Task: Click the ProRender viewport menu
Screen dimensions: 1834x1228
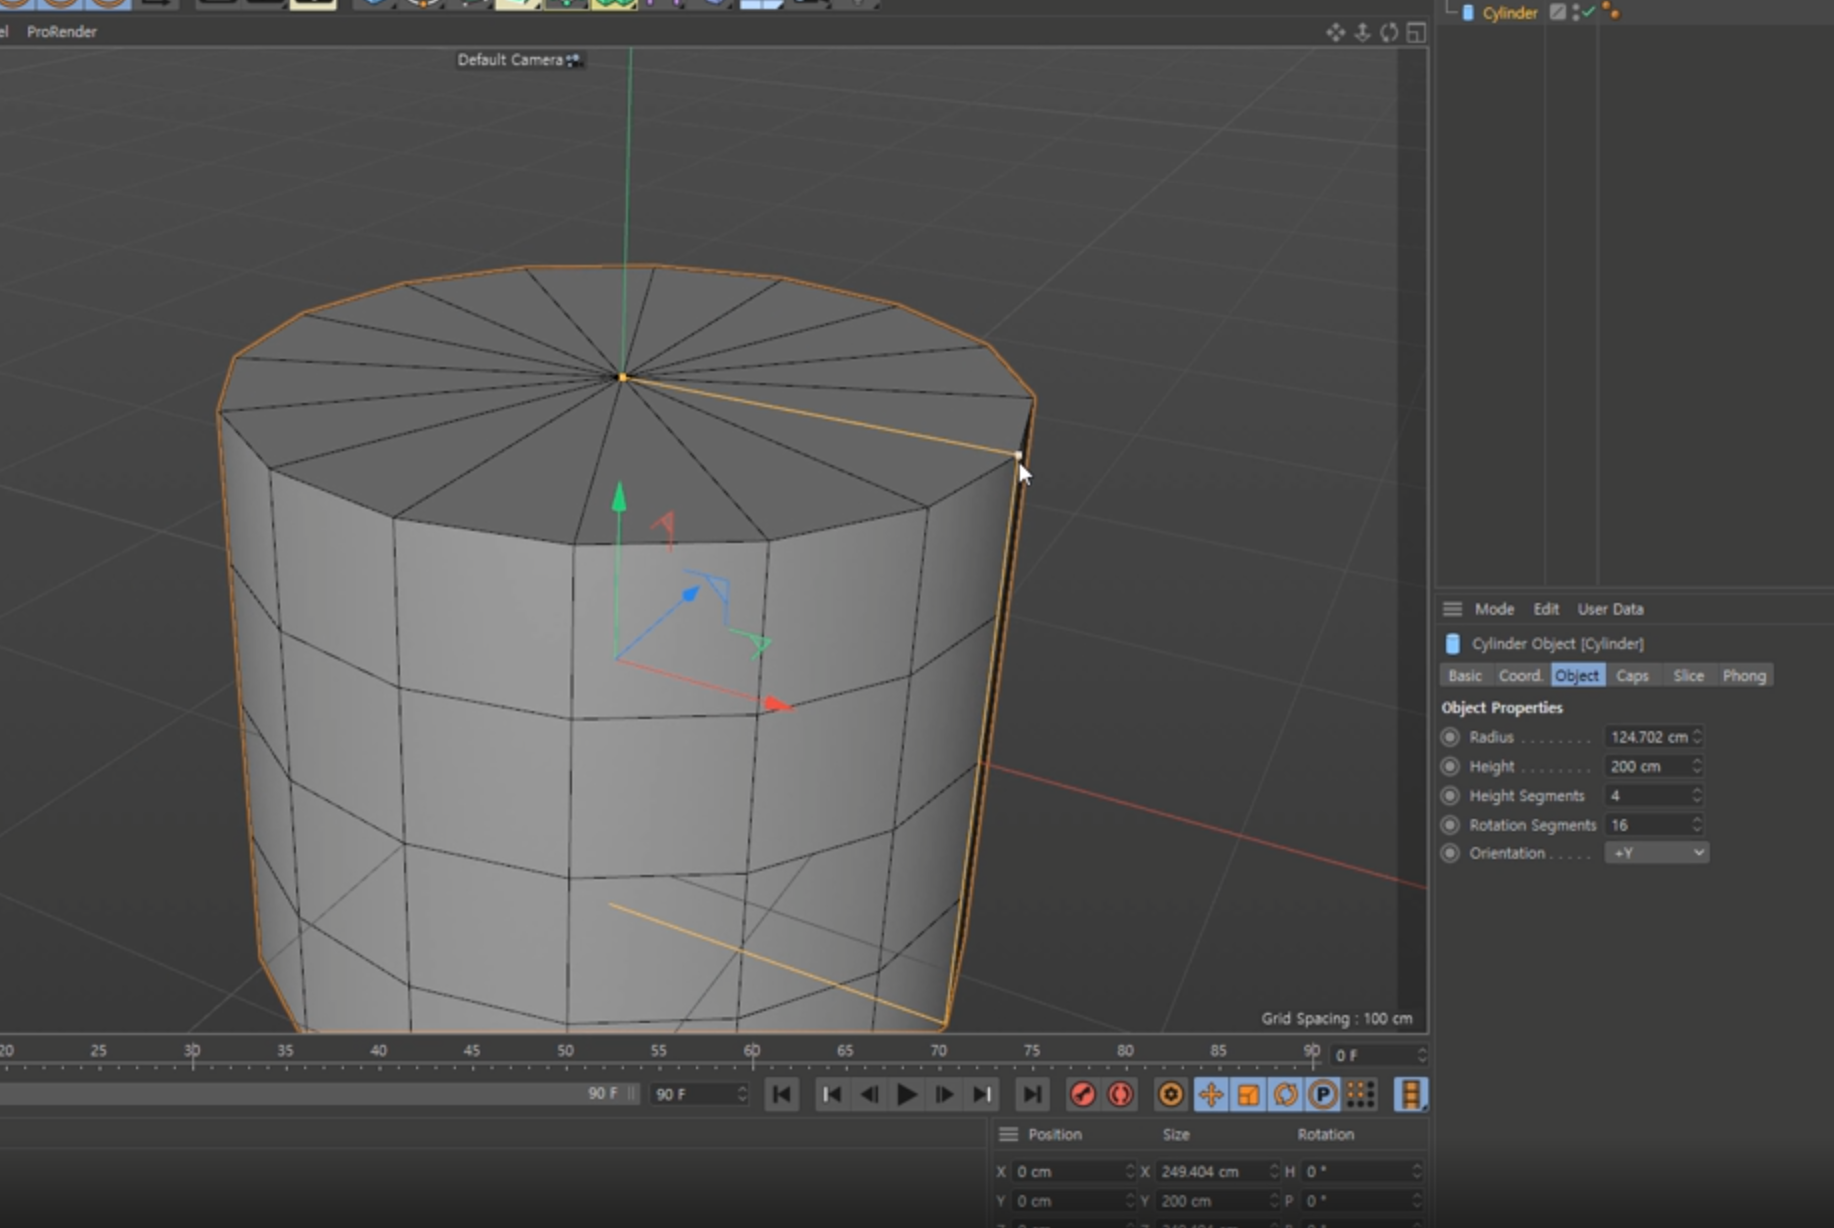Action: 61,32
